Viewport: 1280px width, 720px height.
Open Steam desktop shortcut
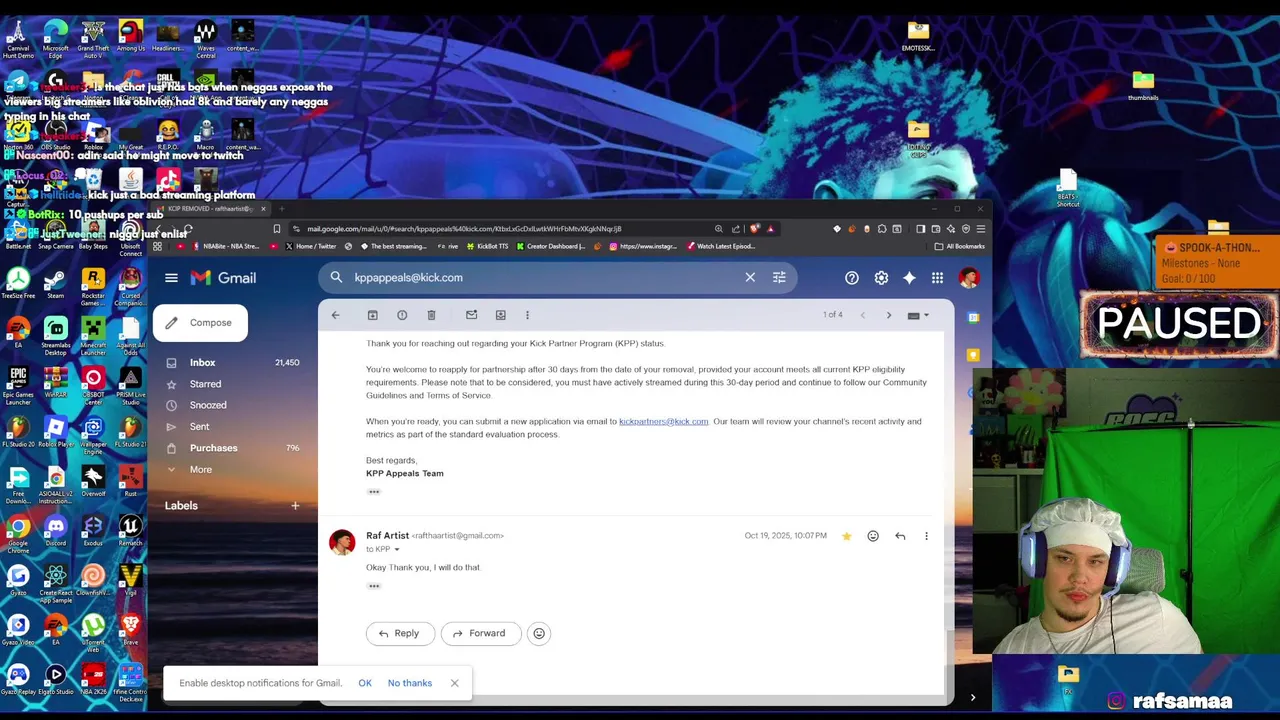click(55, 282)
